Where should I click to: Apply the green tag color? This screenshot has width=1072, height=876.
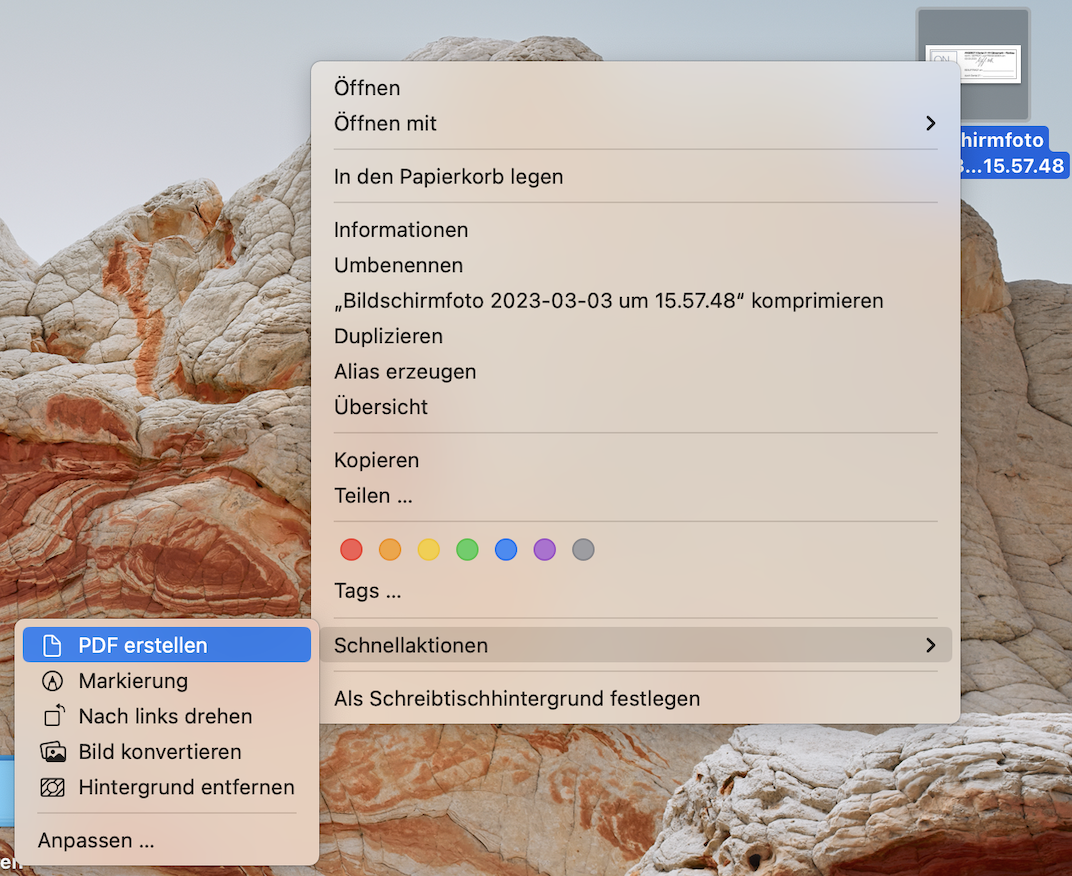(x=467, y=549)
